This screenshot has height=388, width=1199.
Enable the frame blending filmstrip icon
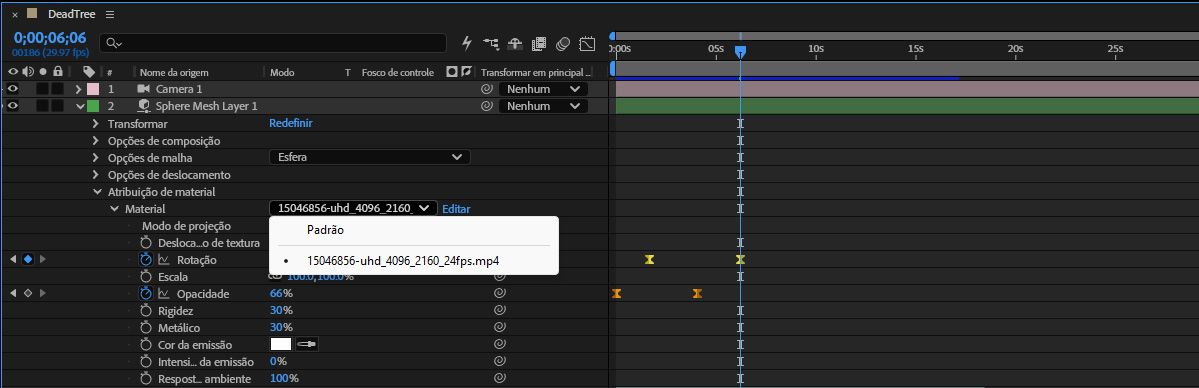coord(539,44)
